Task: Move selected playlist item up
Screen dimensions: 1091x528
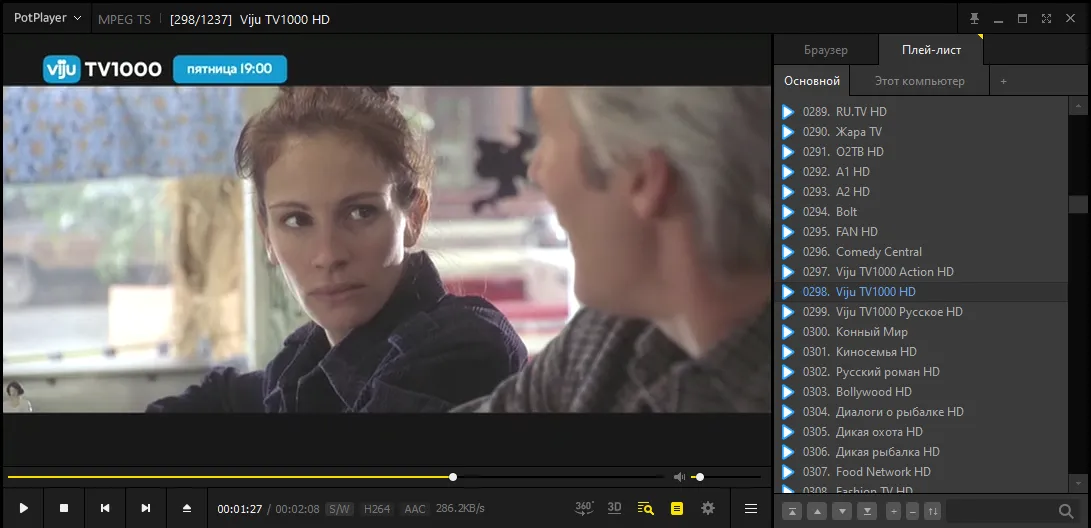Action: (x=817, y=511)
